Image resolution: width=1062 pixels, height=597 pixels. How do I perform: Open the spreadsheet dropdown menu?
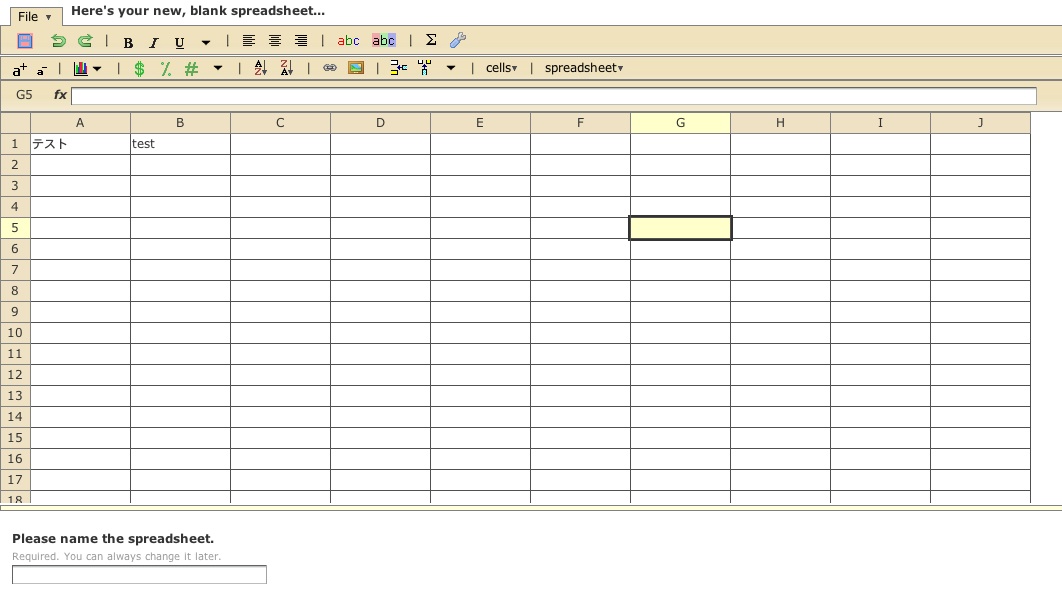coord(584,68)
